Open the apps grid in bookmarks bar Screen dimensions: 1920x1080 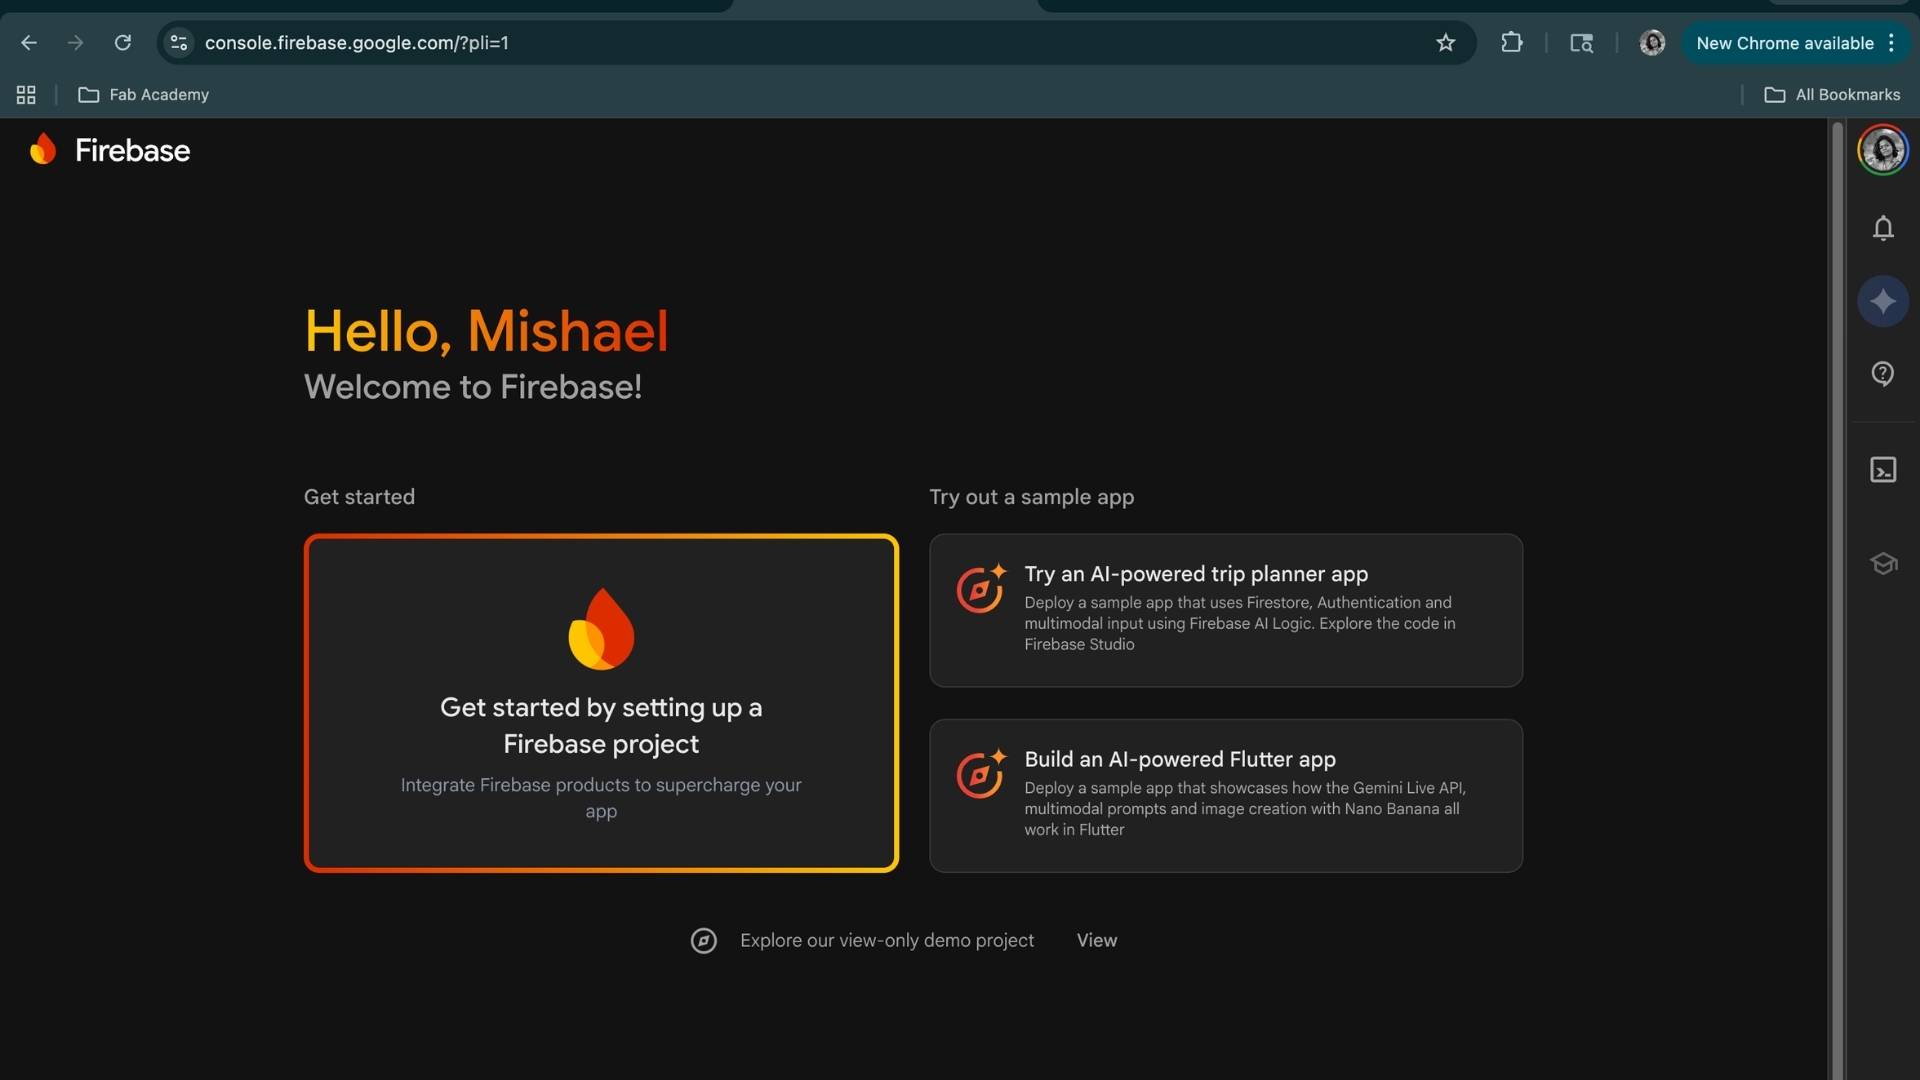(x=26, y=95)
